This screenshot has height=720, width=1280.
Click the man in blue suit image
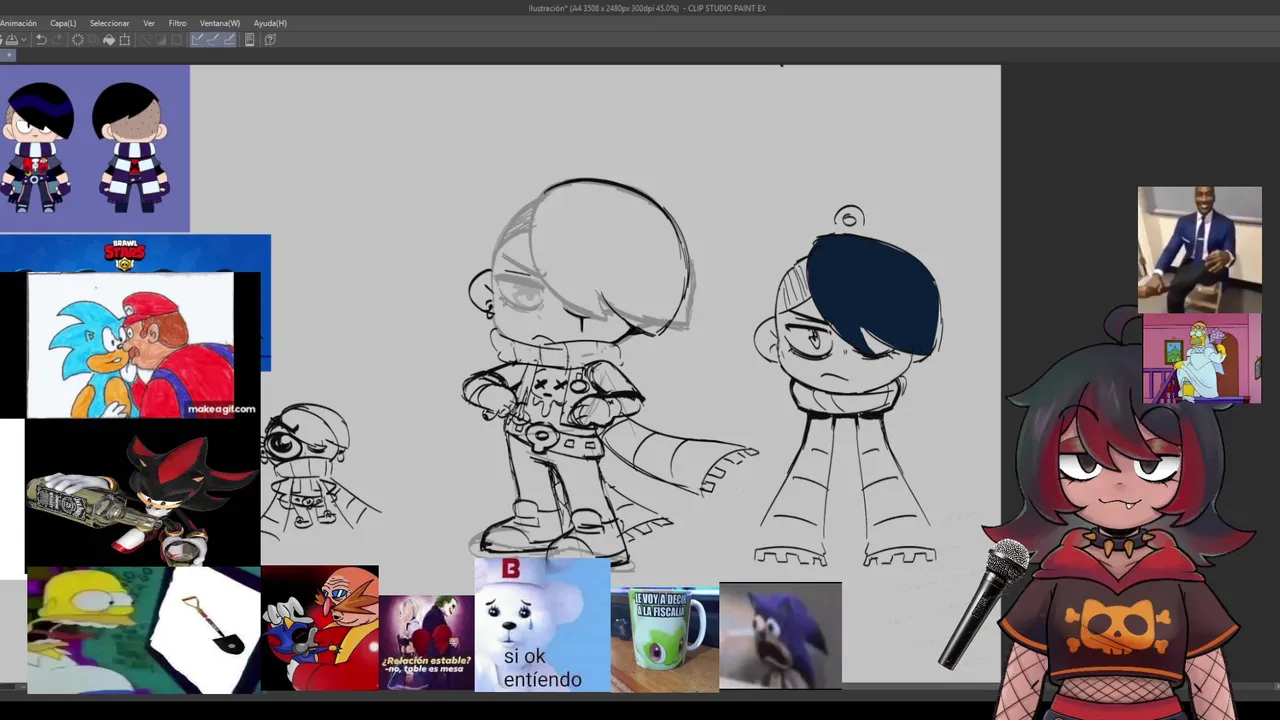(x=1199, y=249)
